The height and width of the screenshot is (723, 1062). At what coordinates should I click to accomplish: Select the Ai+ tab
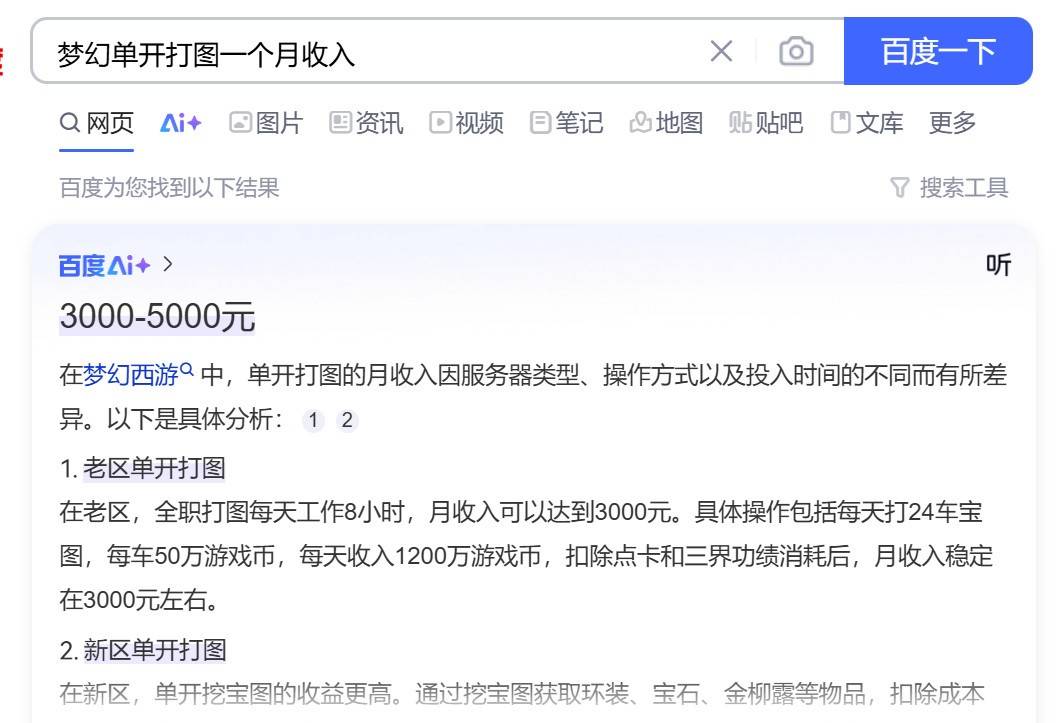coord(179,123)
